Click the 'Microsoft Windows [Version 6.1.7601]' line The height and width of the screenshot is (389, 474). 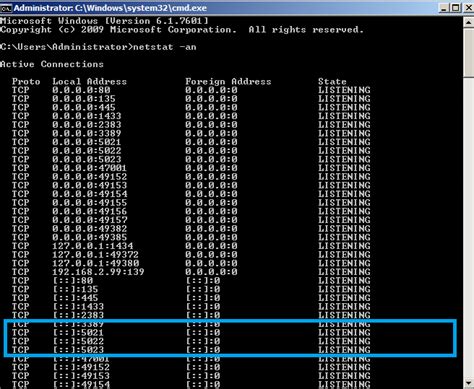point(104,21)
